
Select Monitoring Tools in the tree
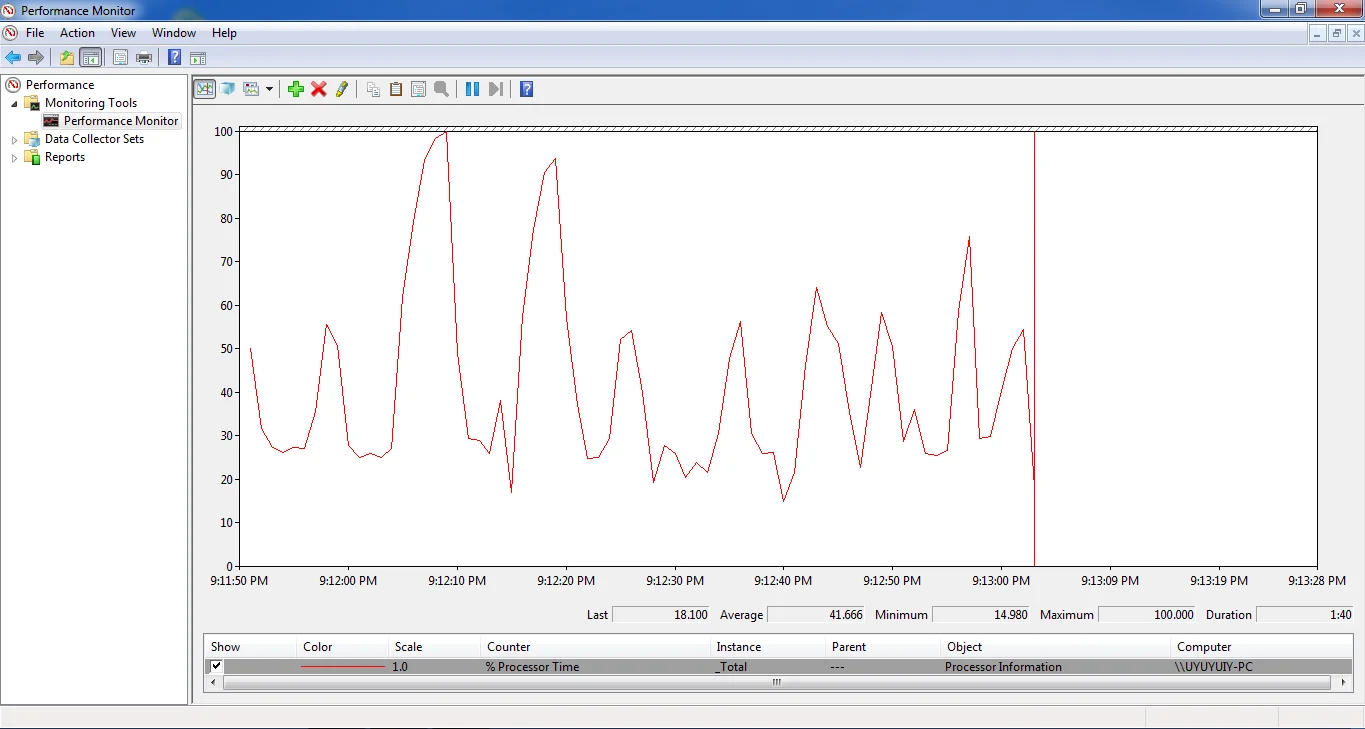(x=91, y=103)
